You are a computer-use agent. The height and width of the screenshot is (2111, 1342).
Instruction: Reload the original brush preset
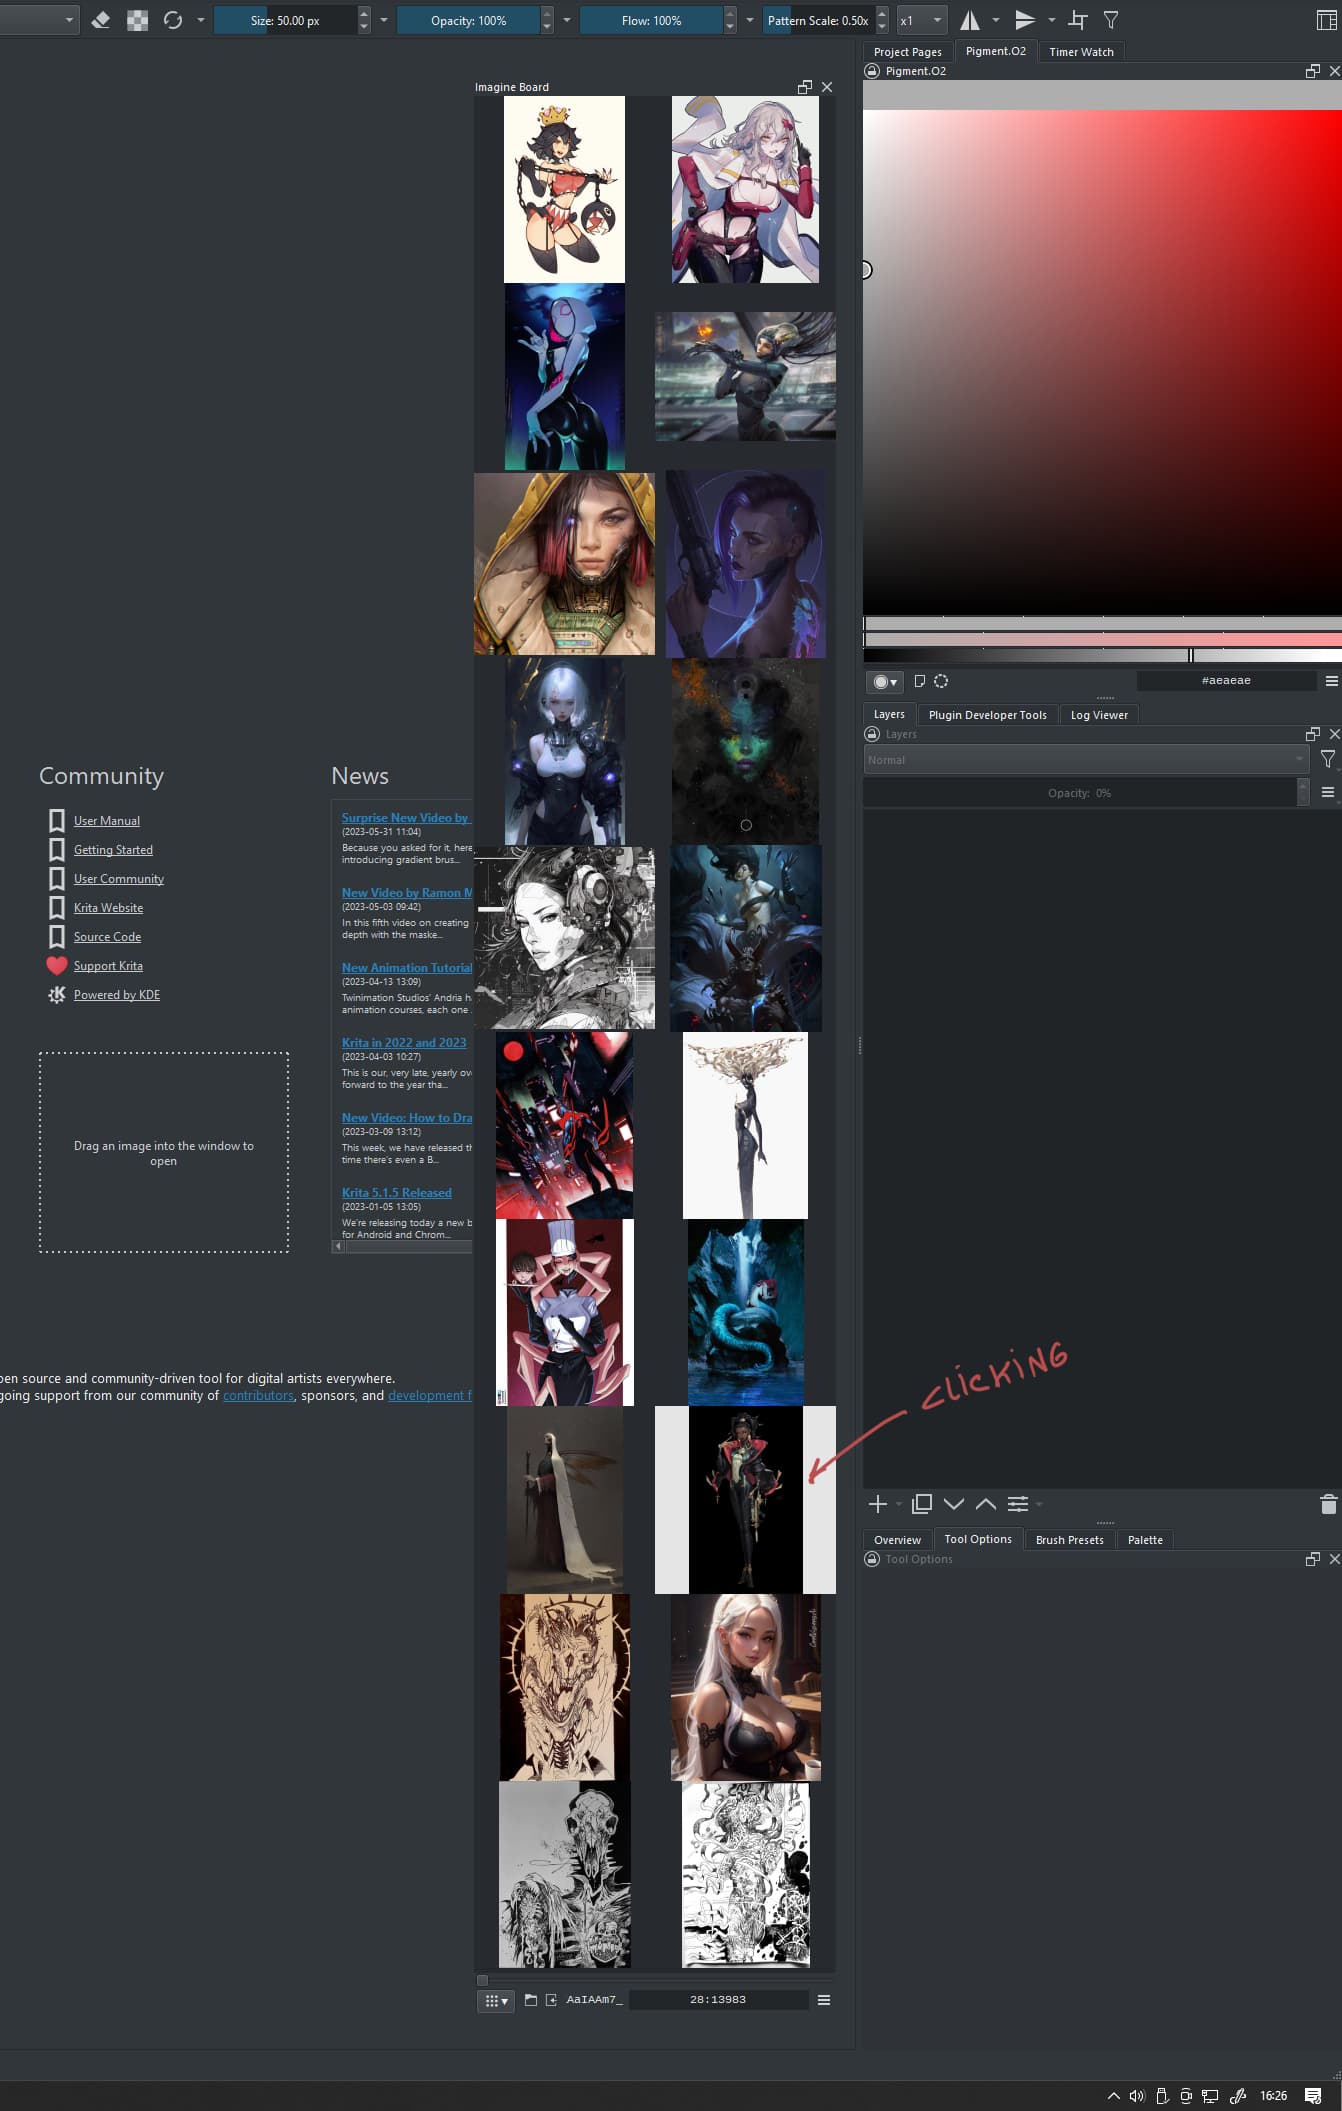pyautogui.click(x=172, y=20)
